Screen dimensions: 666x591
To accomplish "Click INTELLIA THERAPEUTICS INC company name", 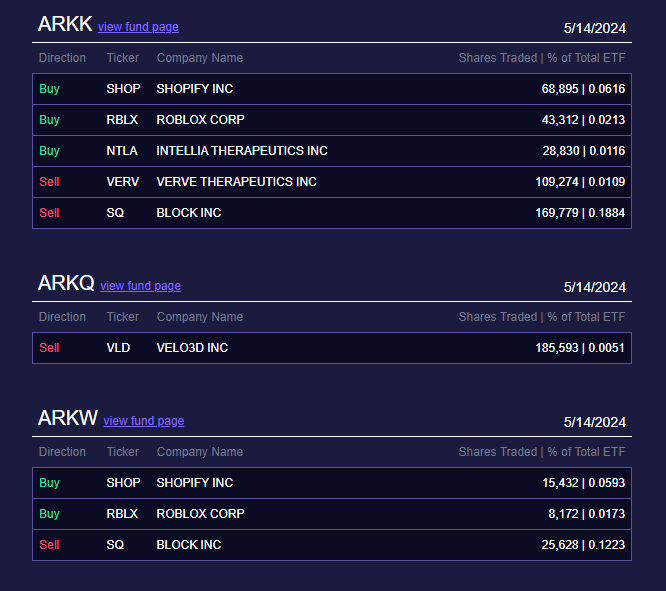I will coord(242,151).
